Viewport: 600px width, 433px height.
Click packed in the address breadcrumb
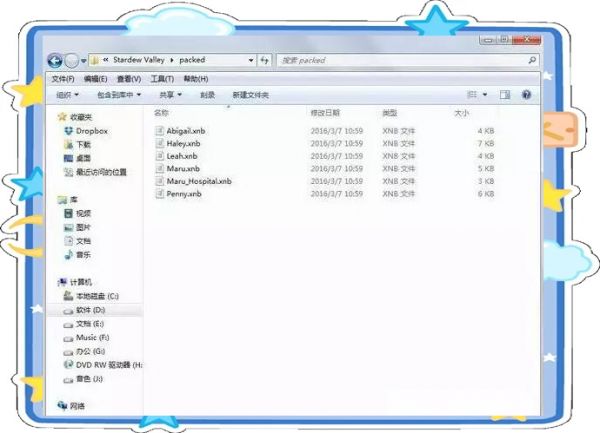tap(192, 60)
